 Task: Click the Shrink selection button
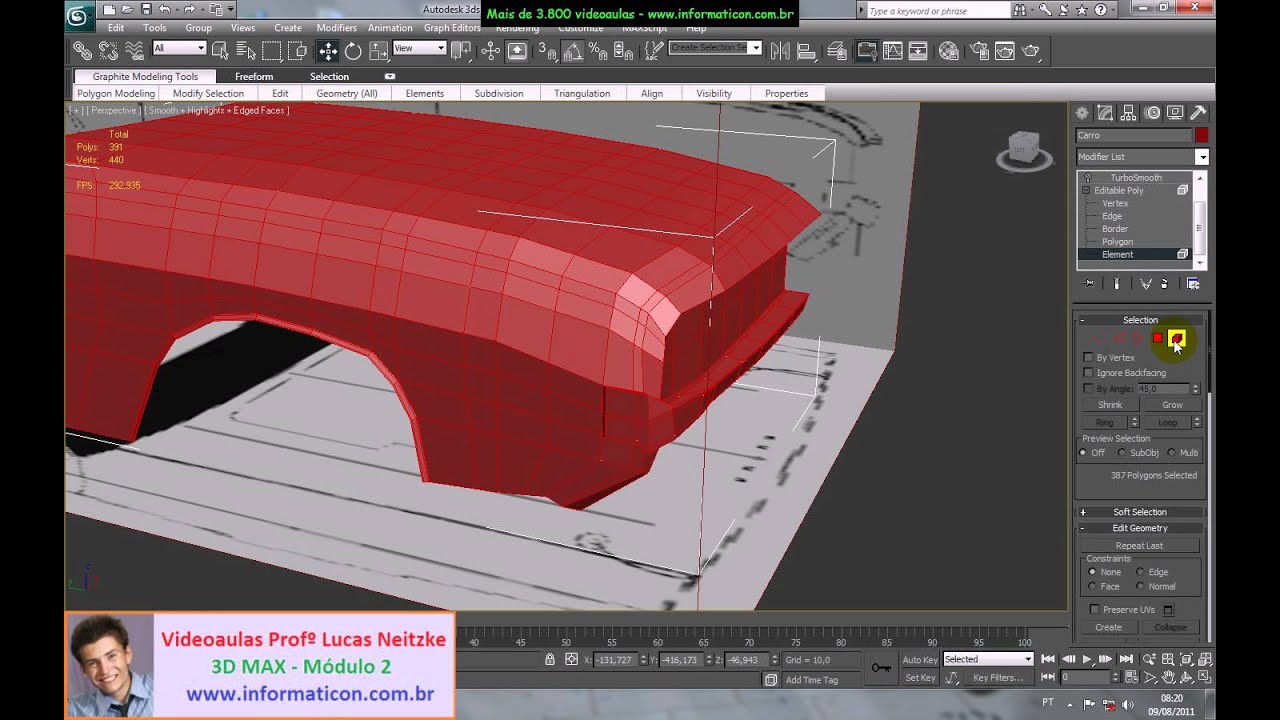click(x=1110, y=405)
